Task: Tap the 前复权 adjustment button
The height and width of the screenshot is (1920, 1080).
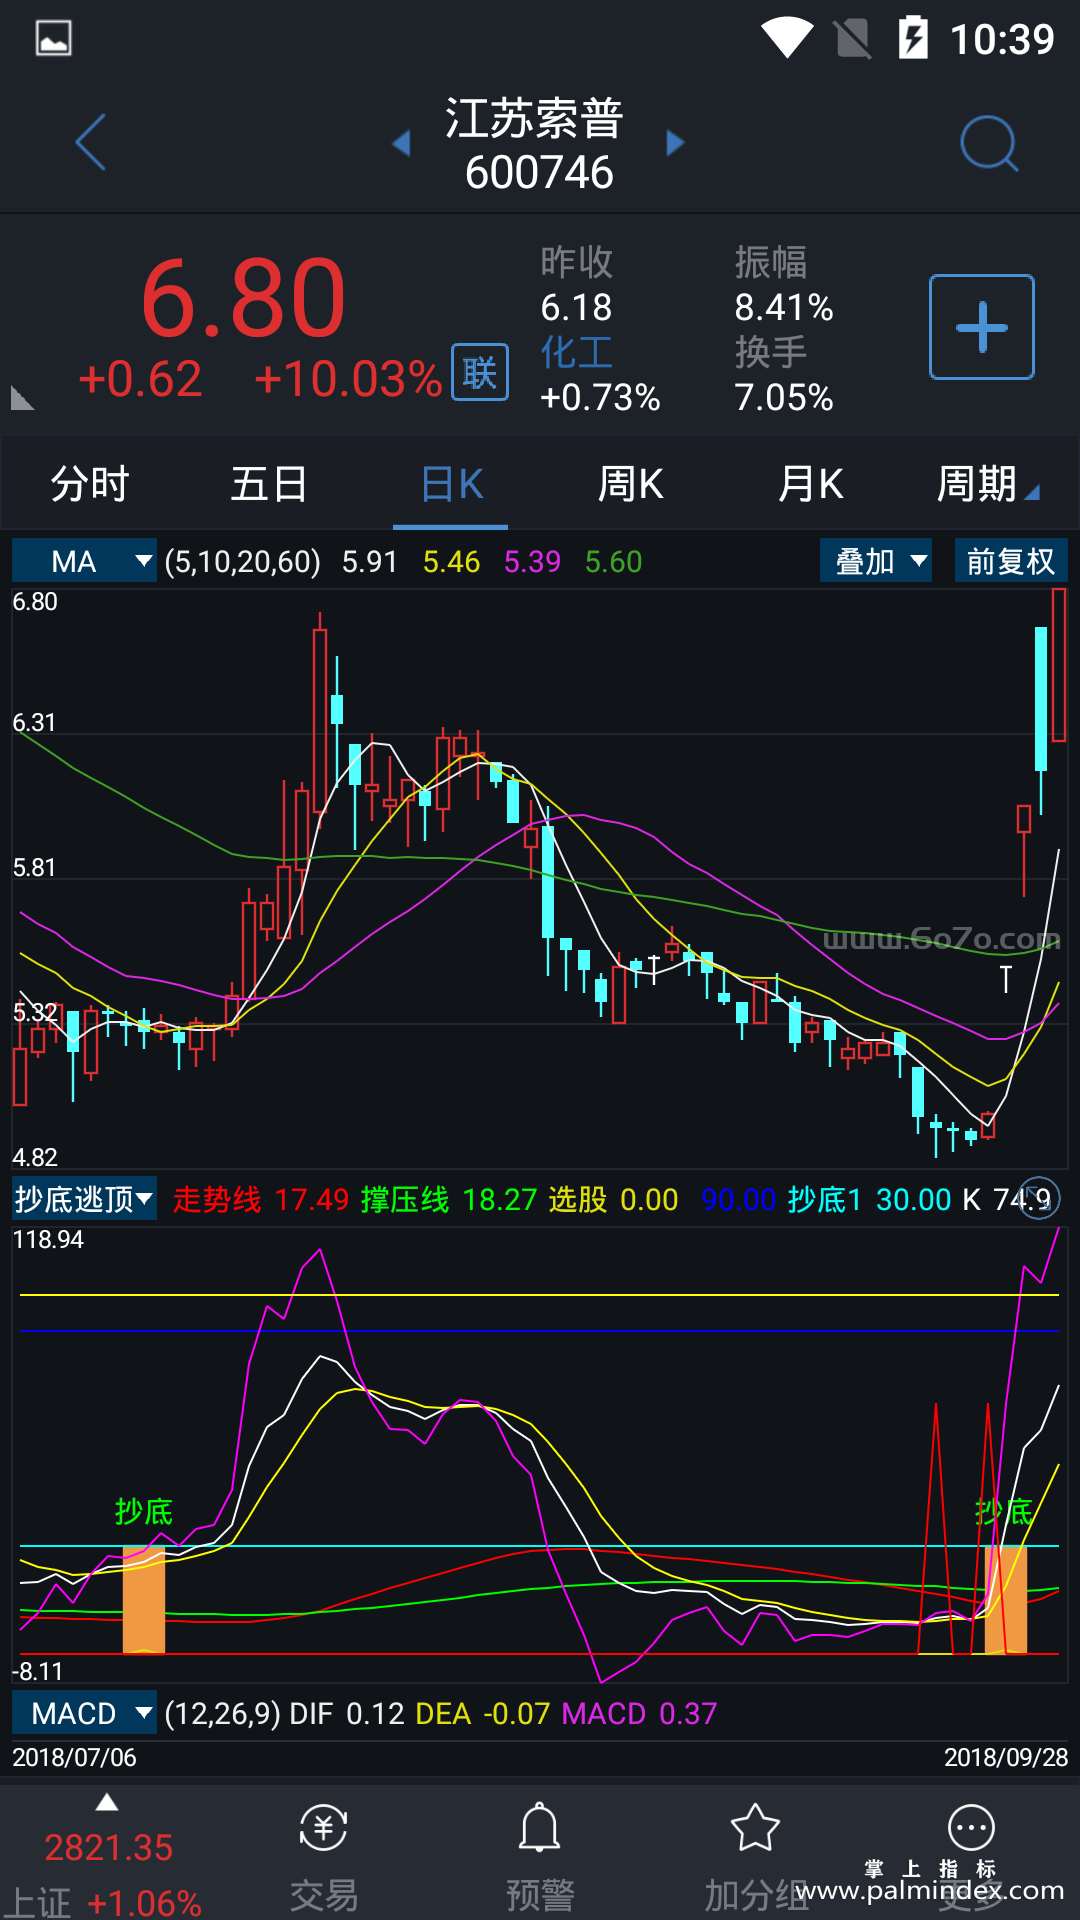Action: 1011,561
